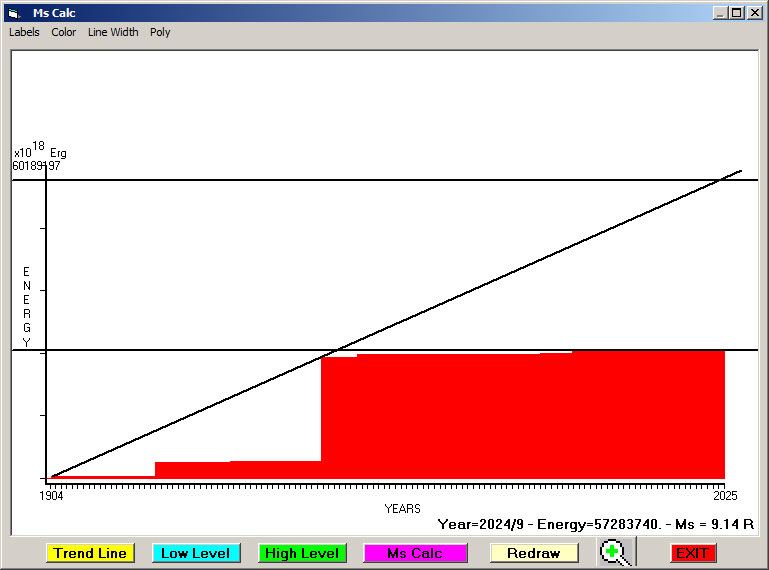This screenshot has width=769, height=570.
Task: Click the upper horizontal level line
Action: [400, 180]
